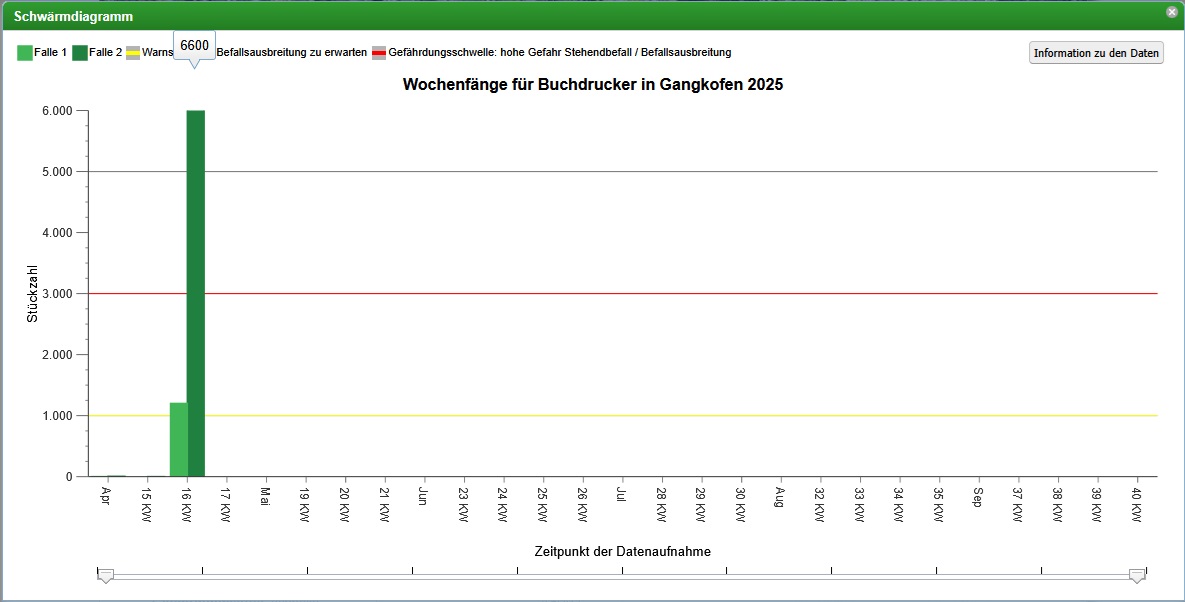Click the light green Falle 1 bar
This screenshot has height=602, width=1185.
point(178,440)
